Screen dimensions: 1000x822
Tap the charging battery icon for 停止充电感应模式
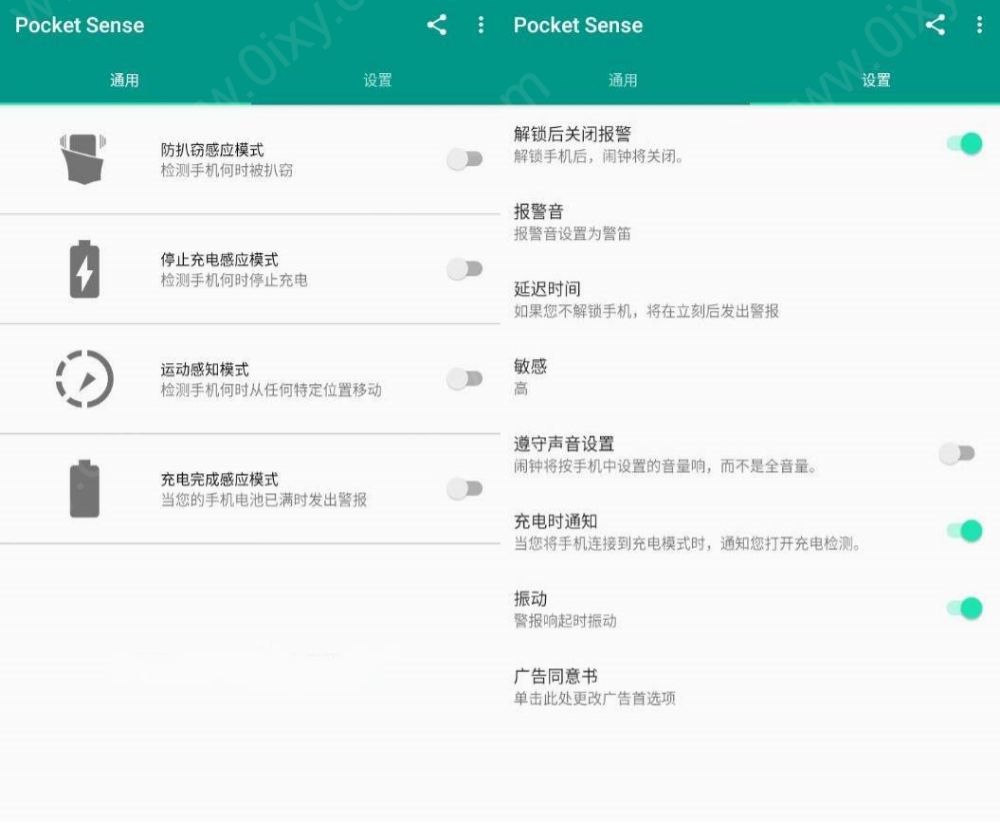pos(84,269)
